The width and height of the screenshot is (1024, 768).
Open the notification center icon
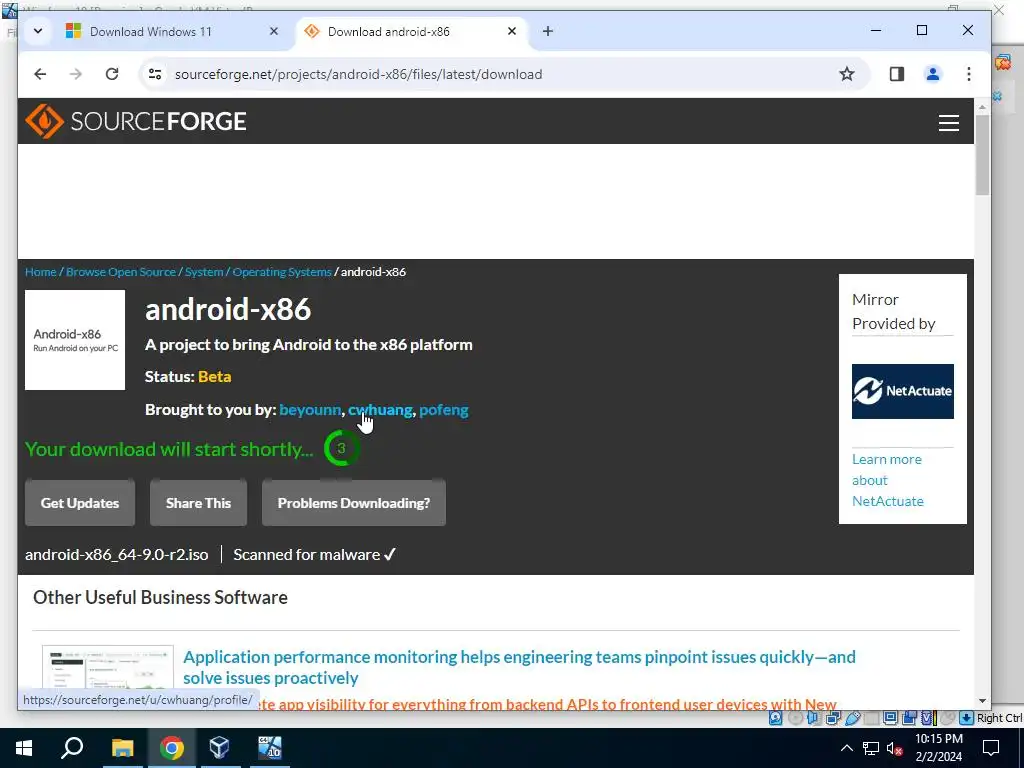pyautogui.click(x=991, y=748)
